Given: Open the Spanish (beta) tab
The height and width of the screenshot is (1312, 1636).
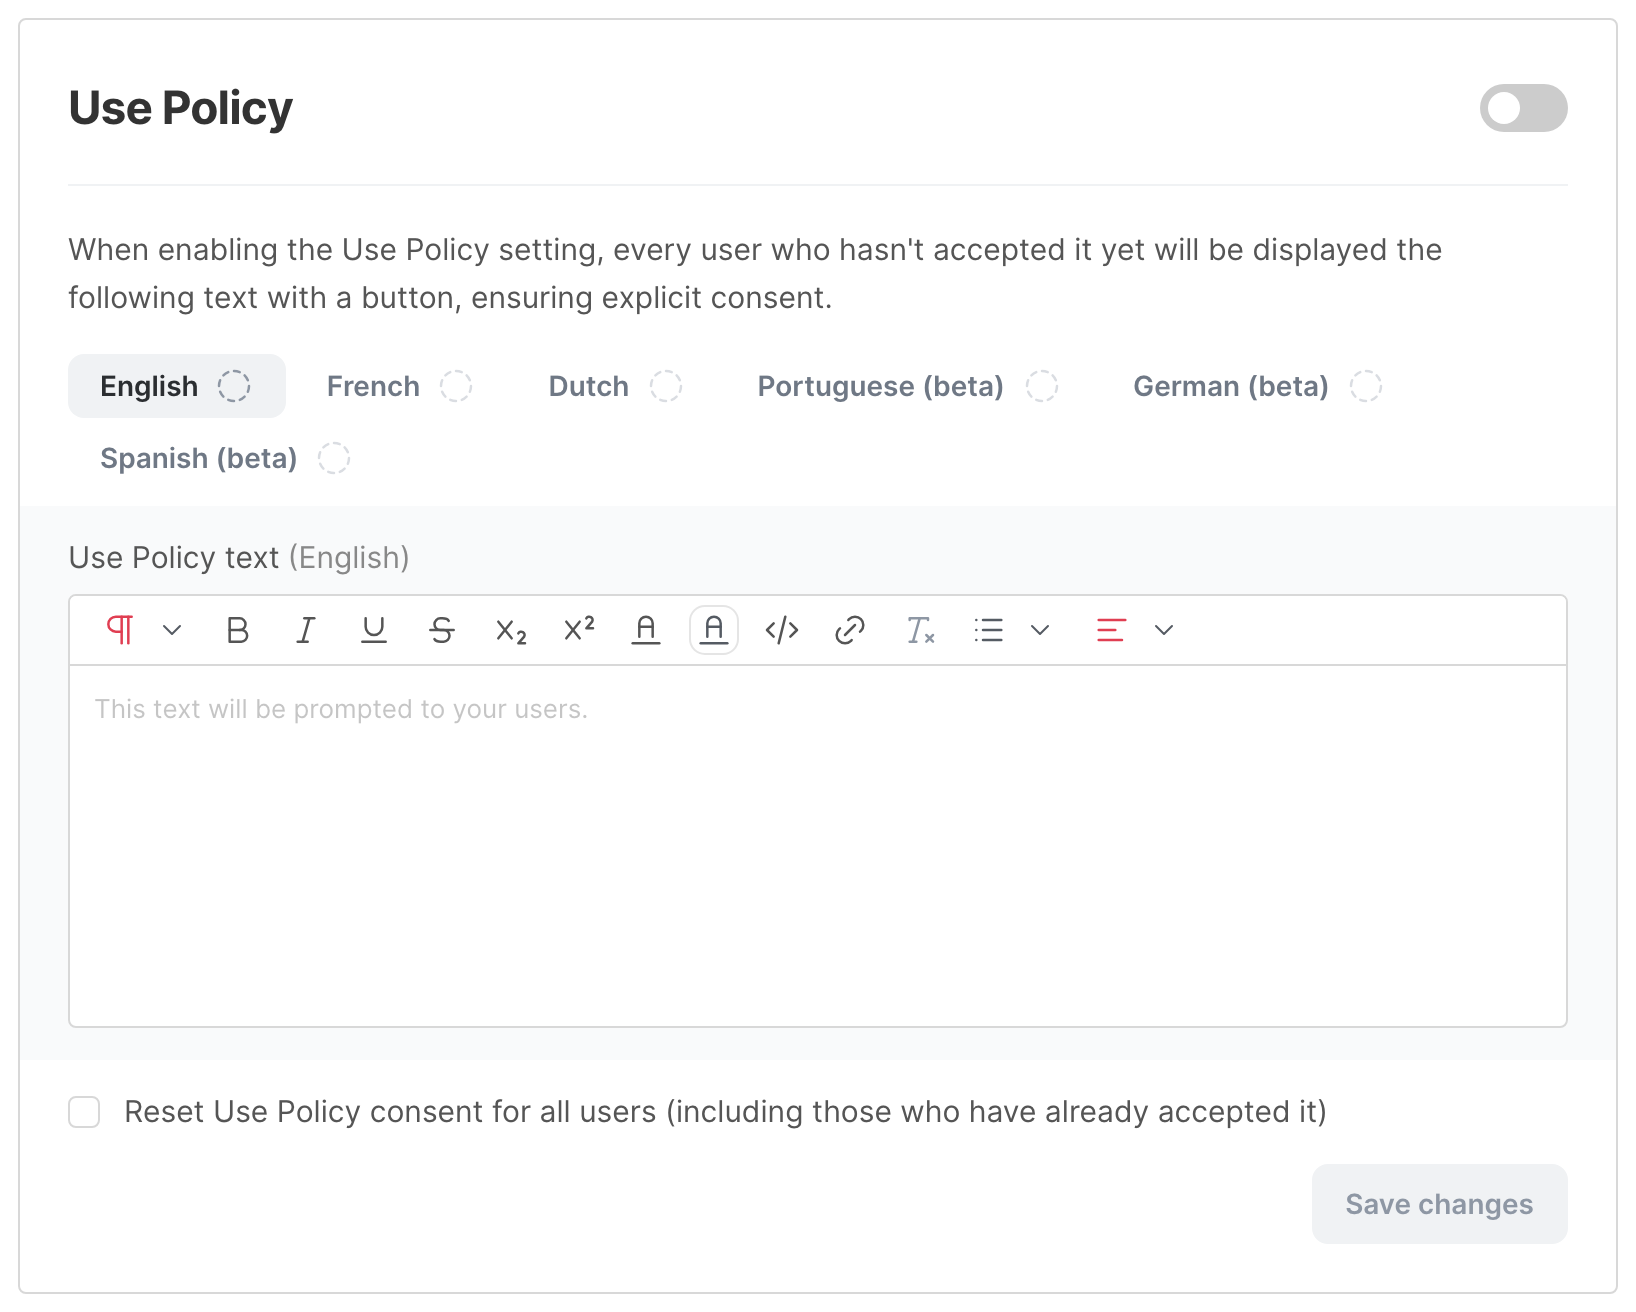Looking at the screenshot, I should 225,458.
